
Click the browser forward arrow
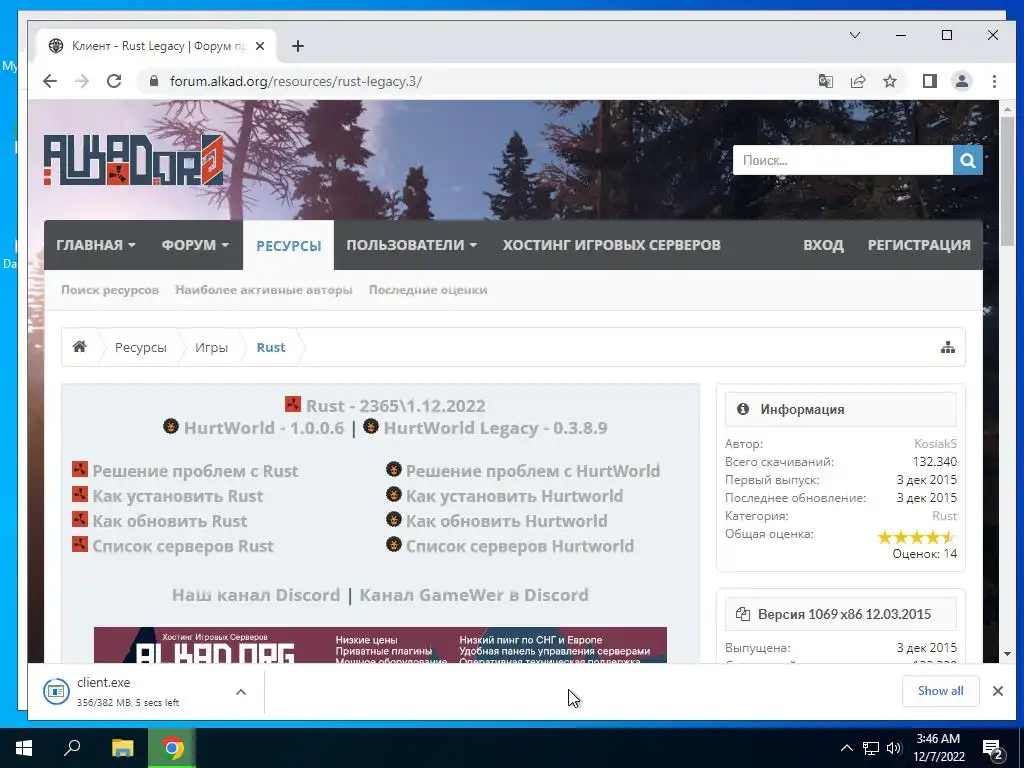click(82, 82)
